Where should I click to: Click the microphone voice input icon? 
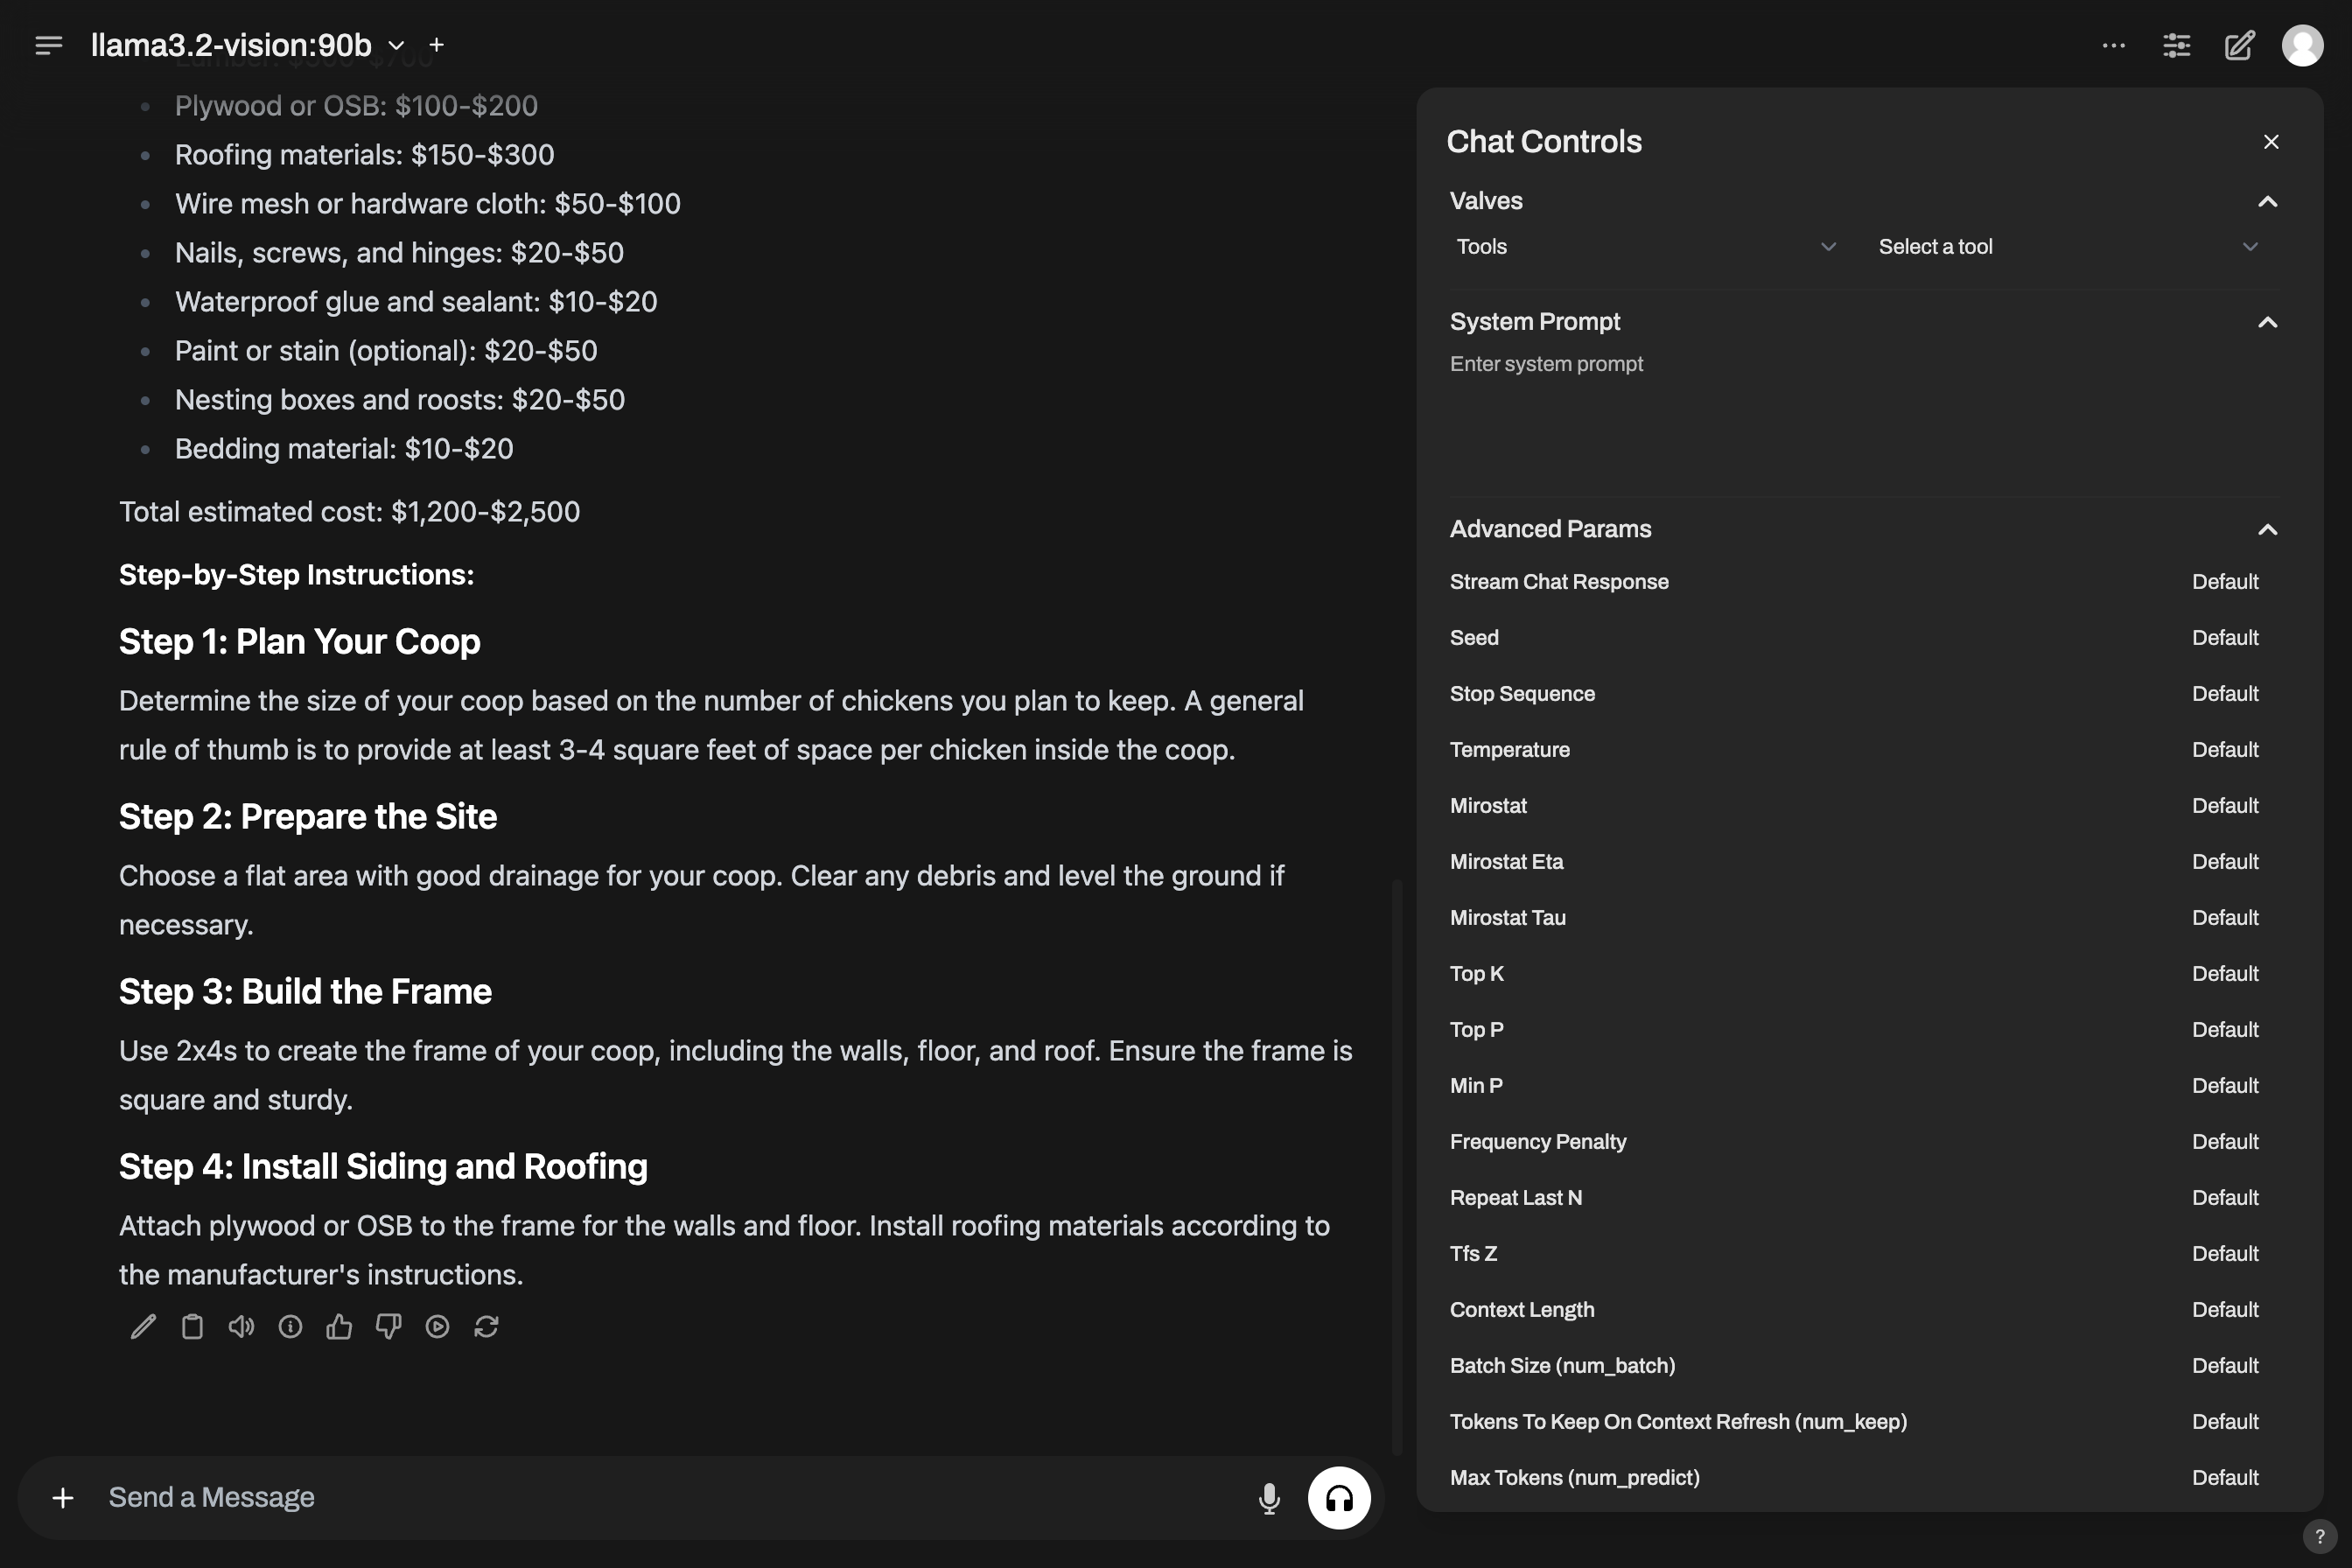click(1269, 1497)
